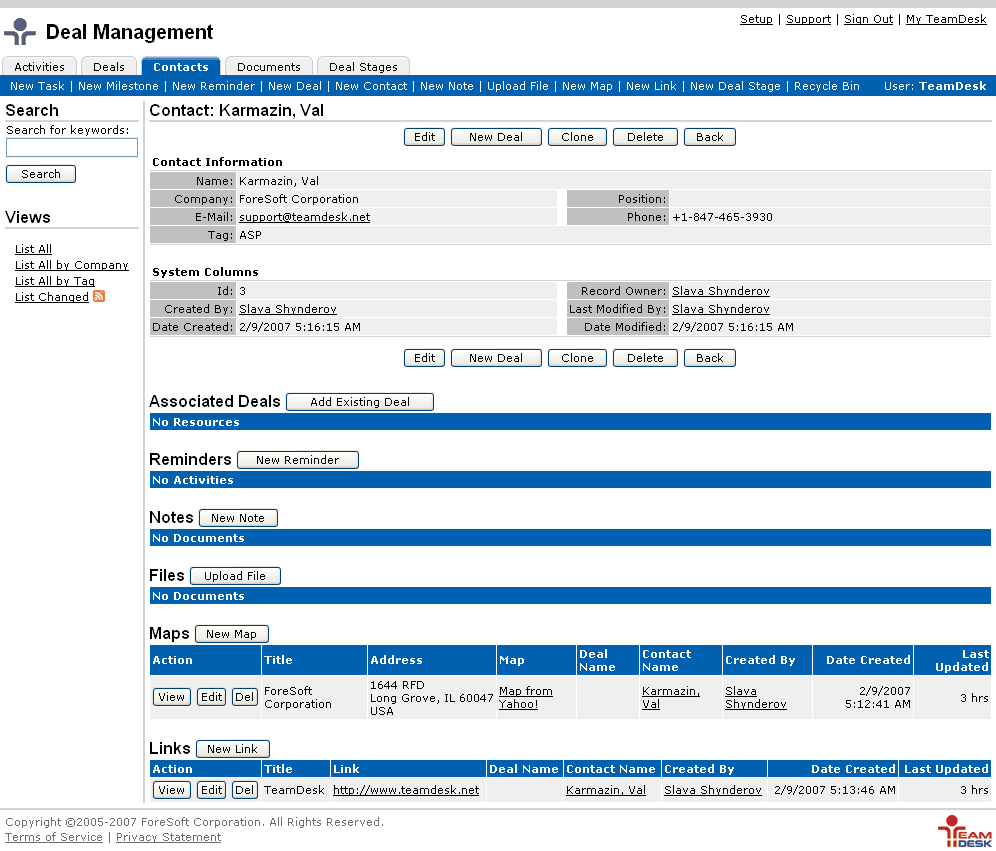Click Add Existing Deal button

point(360,402)
